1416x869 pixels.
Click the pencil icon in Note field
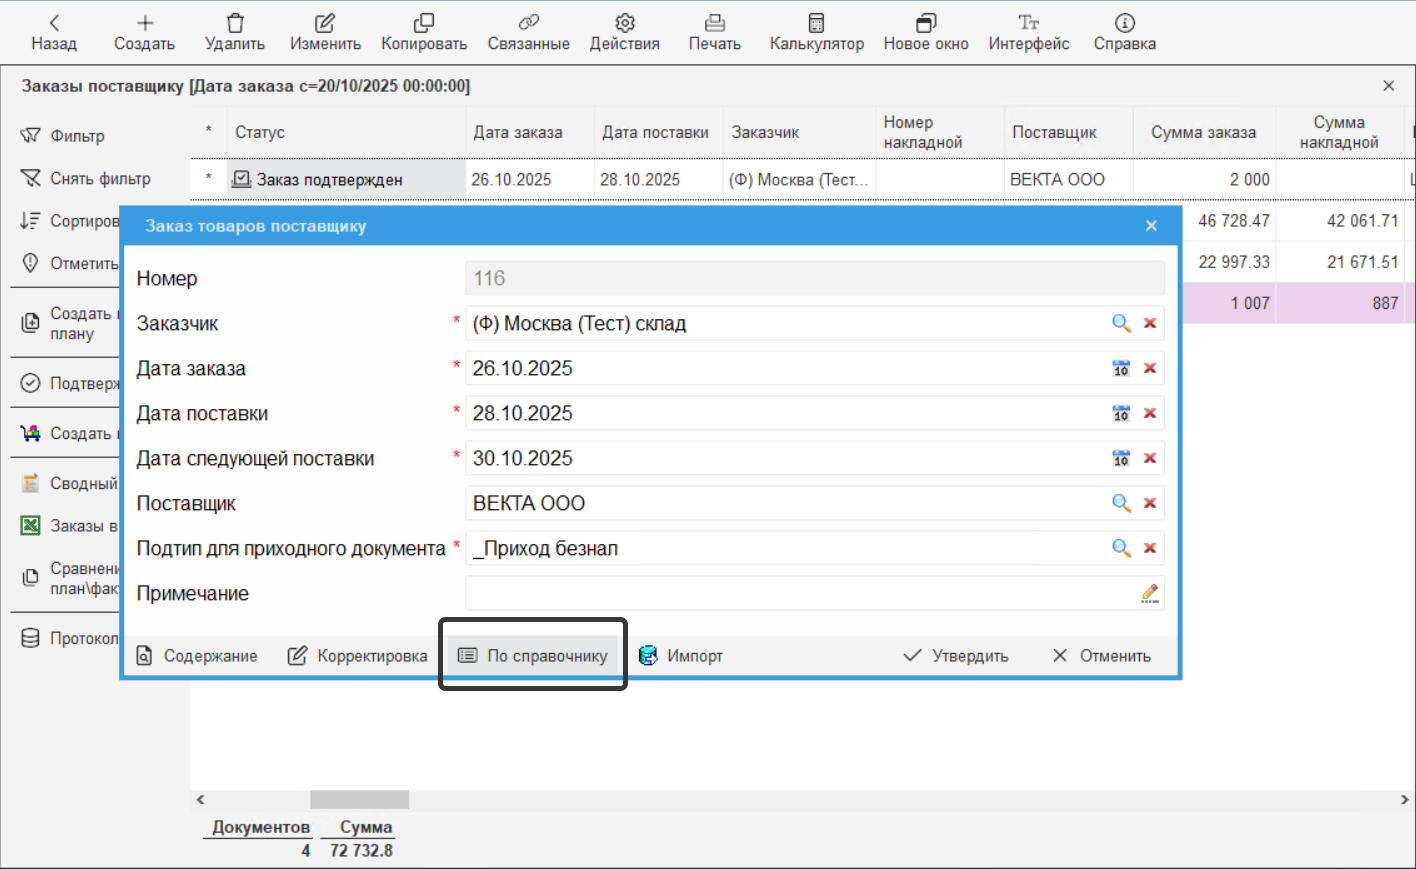tap(1150, 594)
